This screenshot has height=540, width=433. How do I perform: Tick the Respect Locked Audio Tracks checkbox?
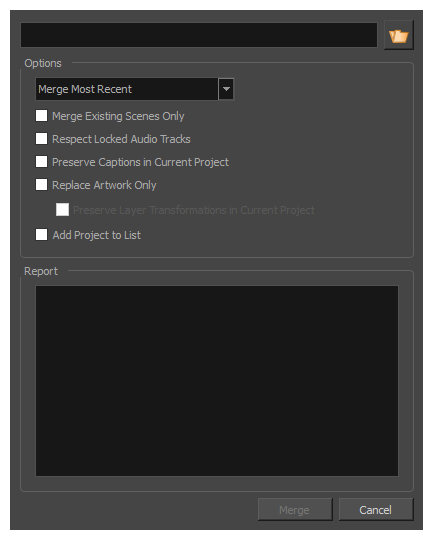[x=41, y=139]
